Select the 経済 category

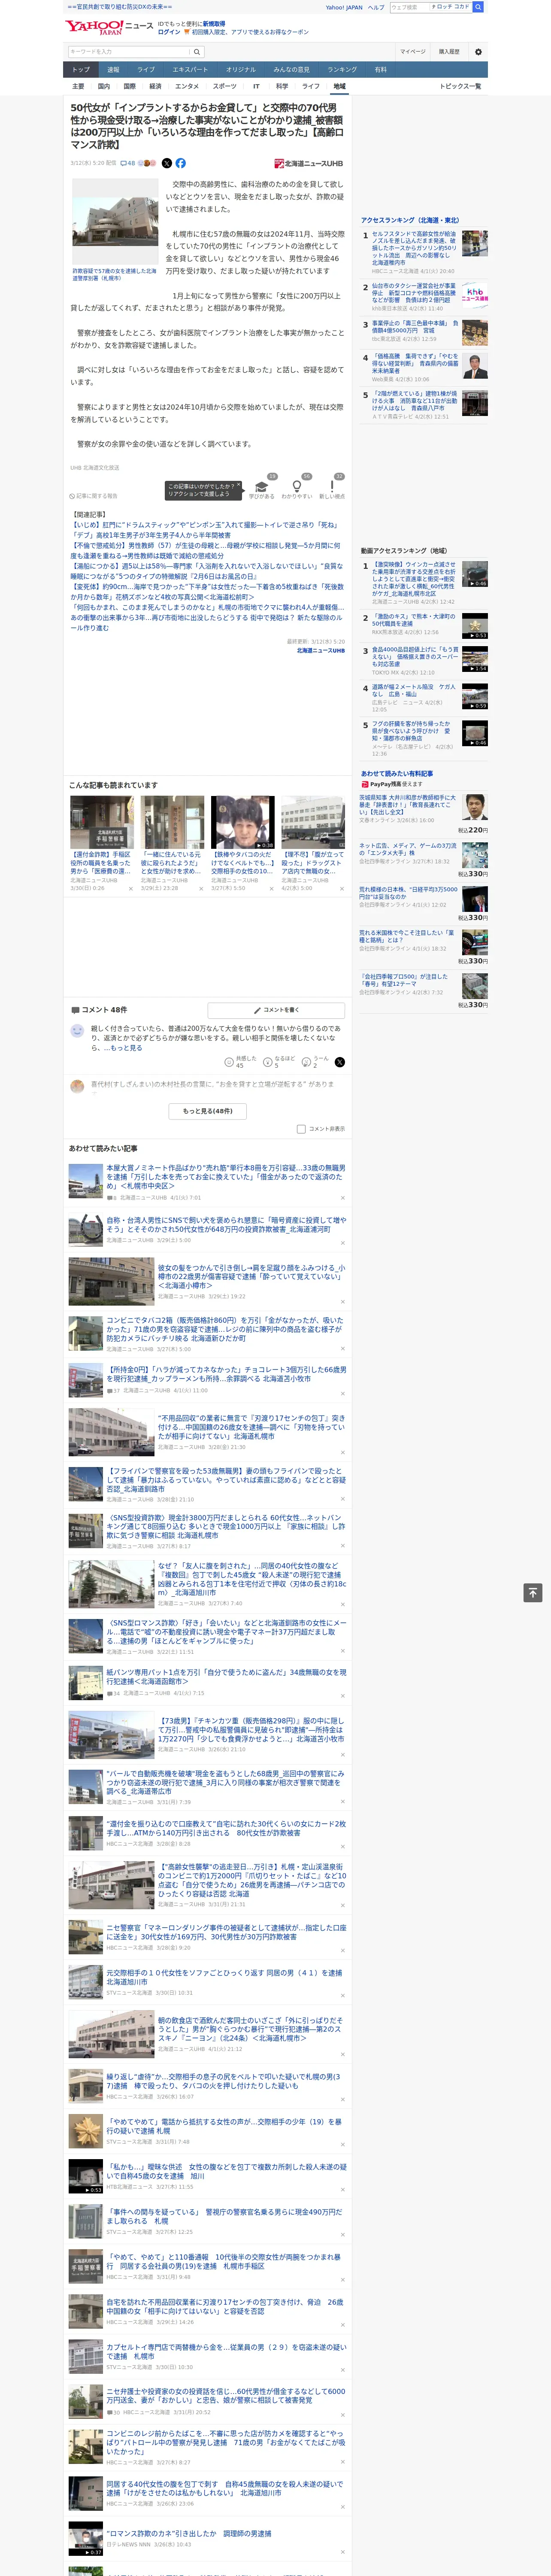click(x=155, y=86)
